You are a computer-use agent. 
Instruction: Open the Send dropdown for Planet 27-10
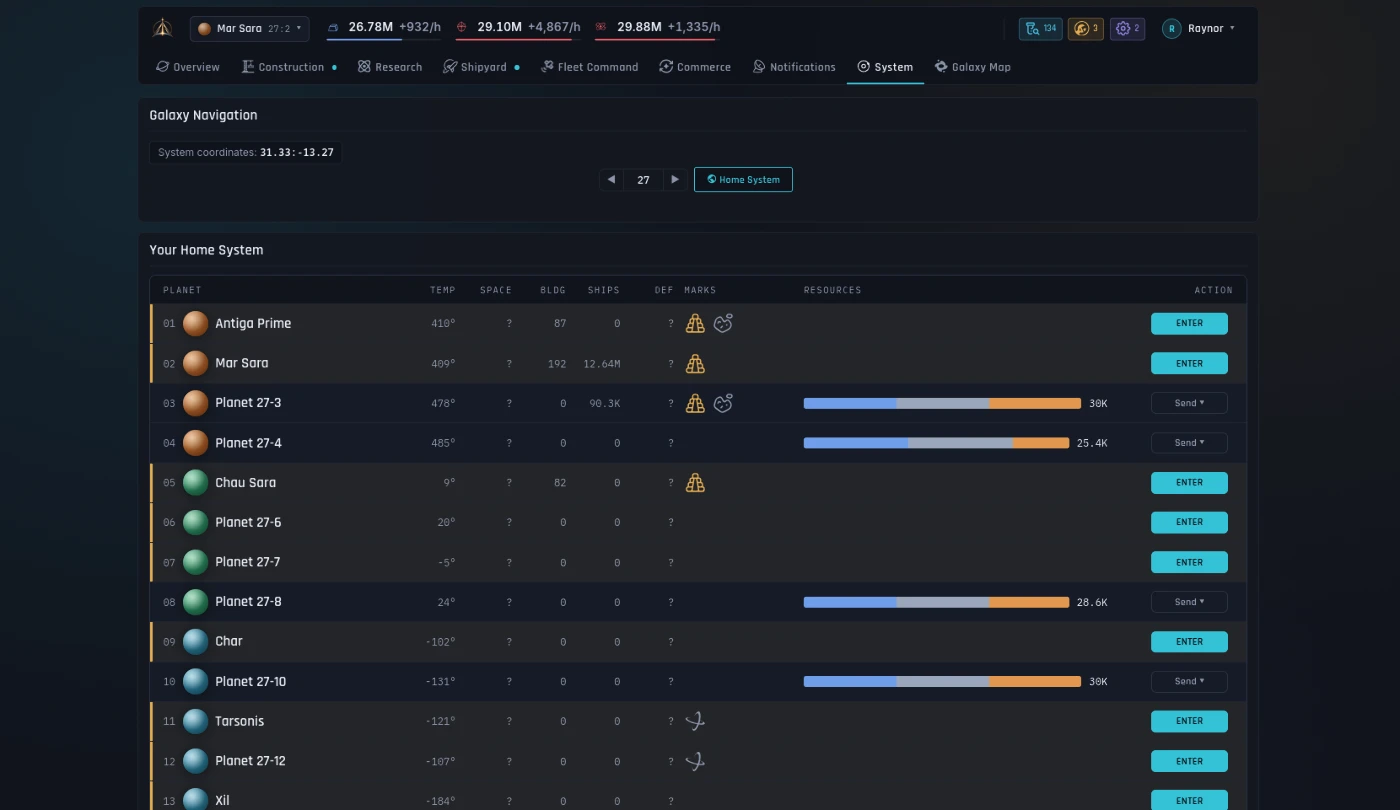pyautogui.click(x=1189, y=682)
